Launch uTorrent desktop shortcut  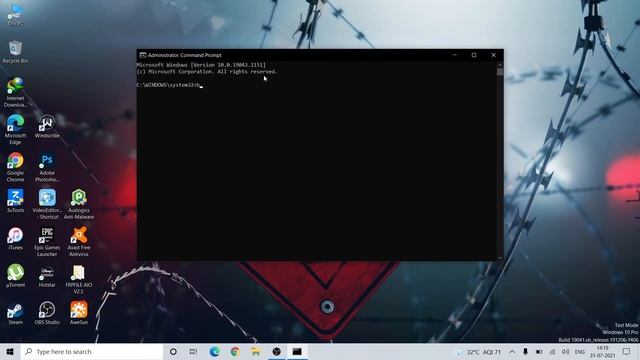[16, 276]
